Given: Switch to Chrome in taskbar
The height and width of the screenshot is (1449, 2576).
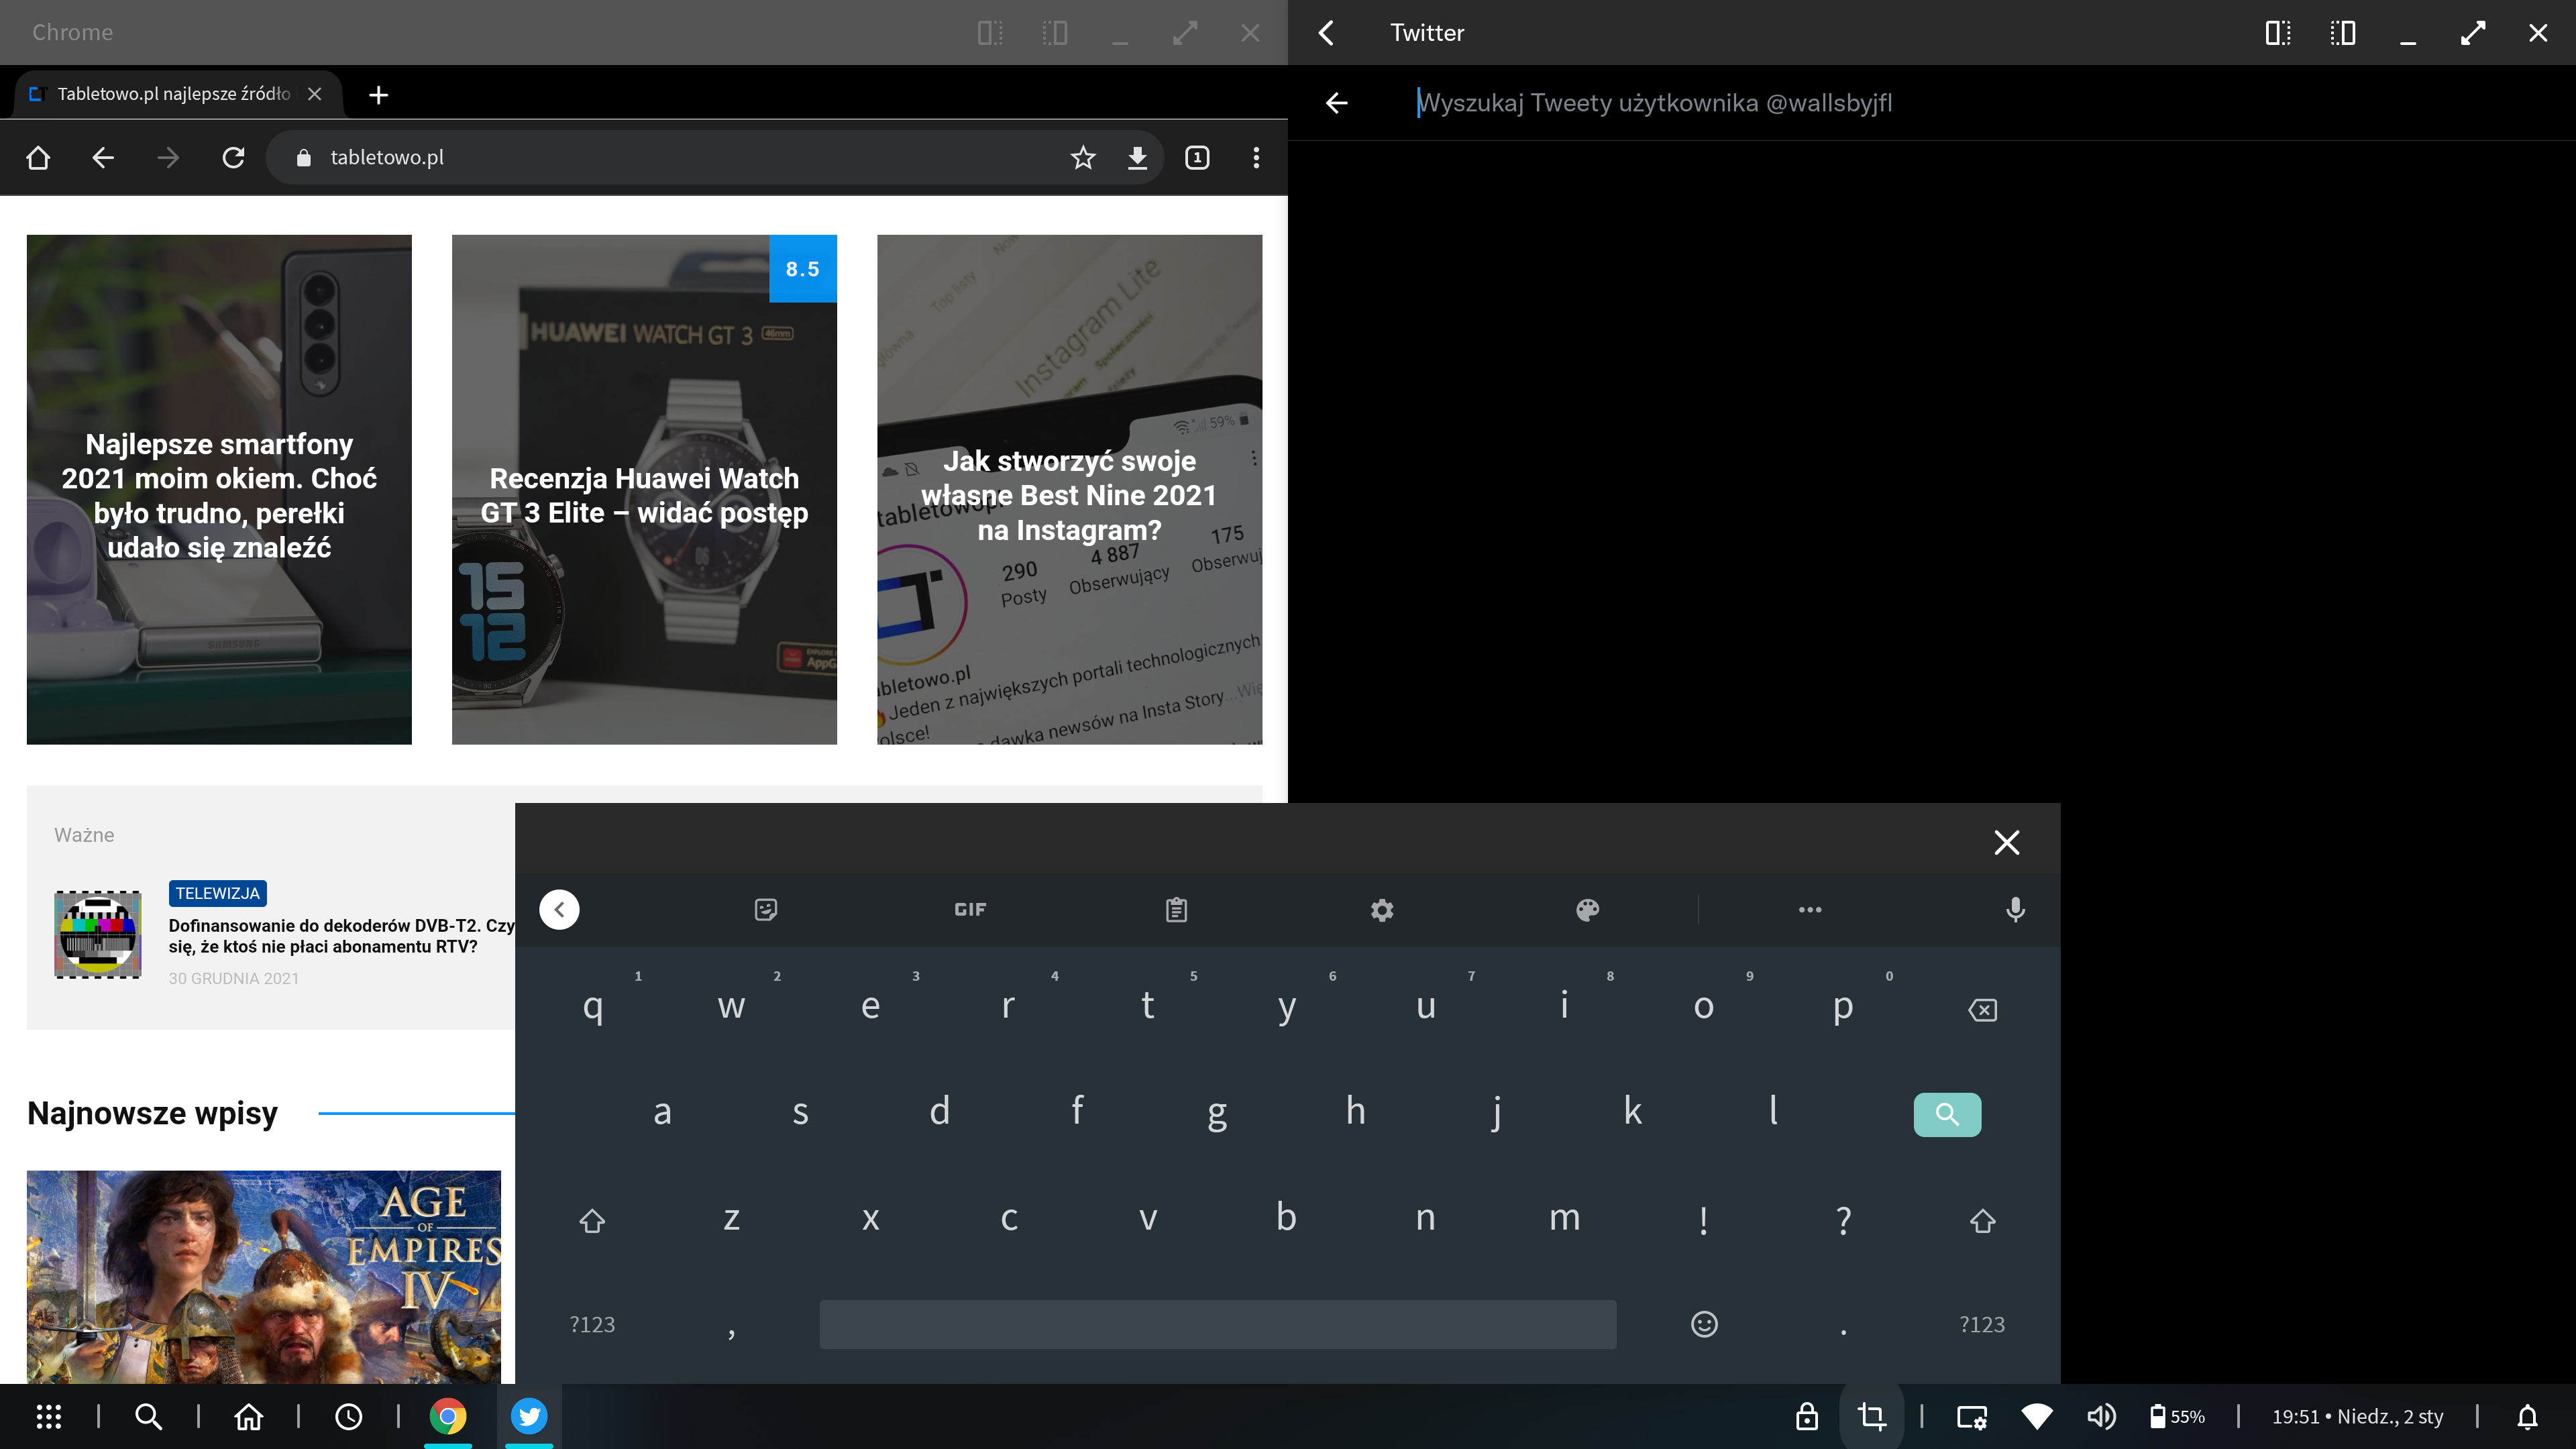Looking at the screenshot, I should click(448, 1416).
